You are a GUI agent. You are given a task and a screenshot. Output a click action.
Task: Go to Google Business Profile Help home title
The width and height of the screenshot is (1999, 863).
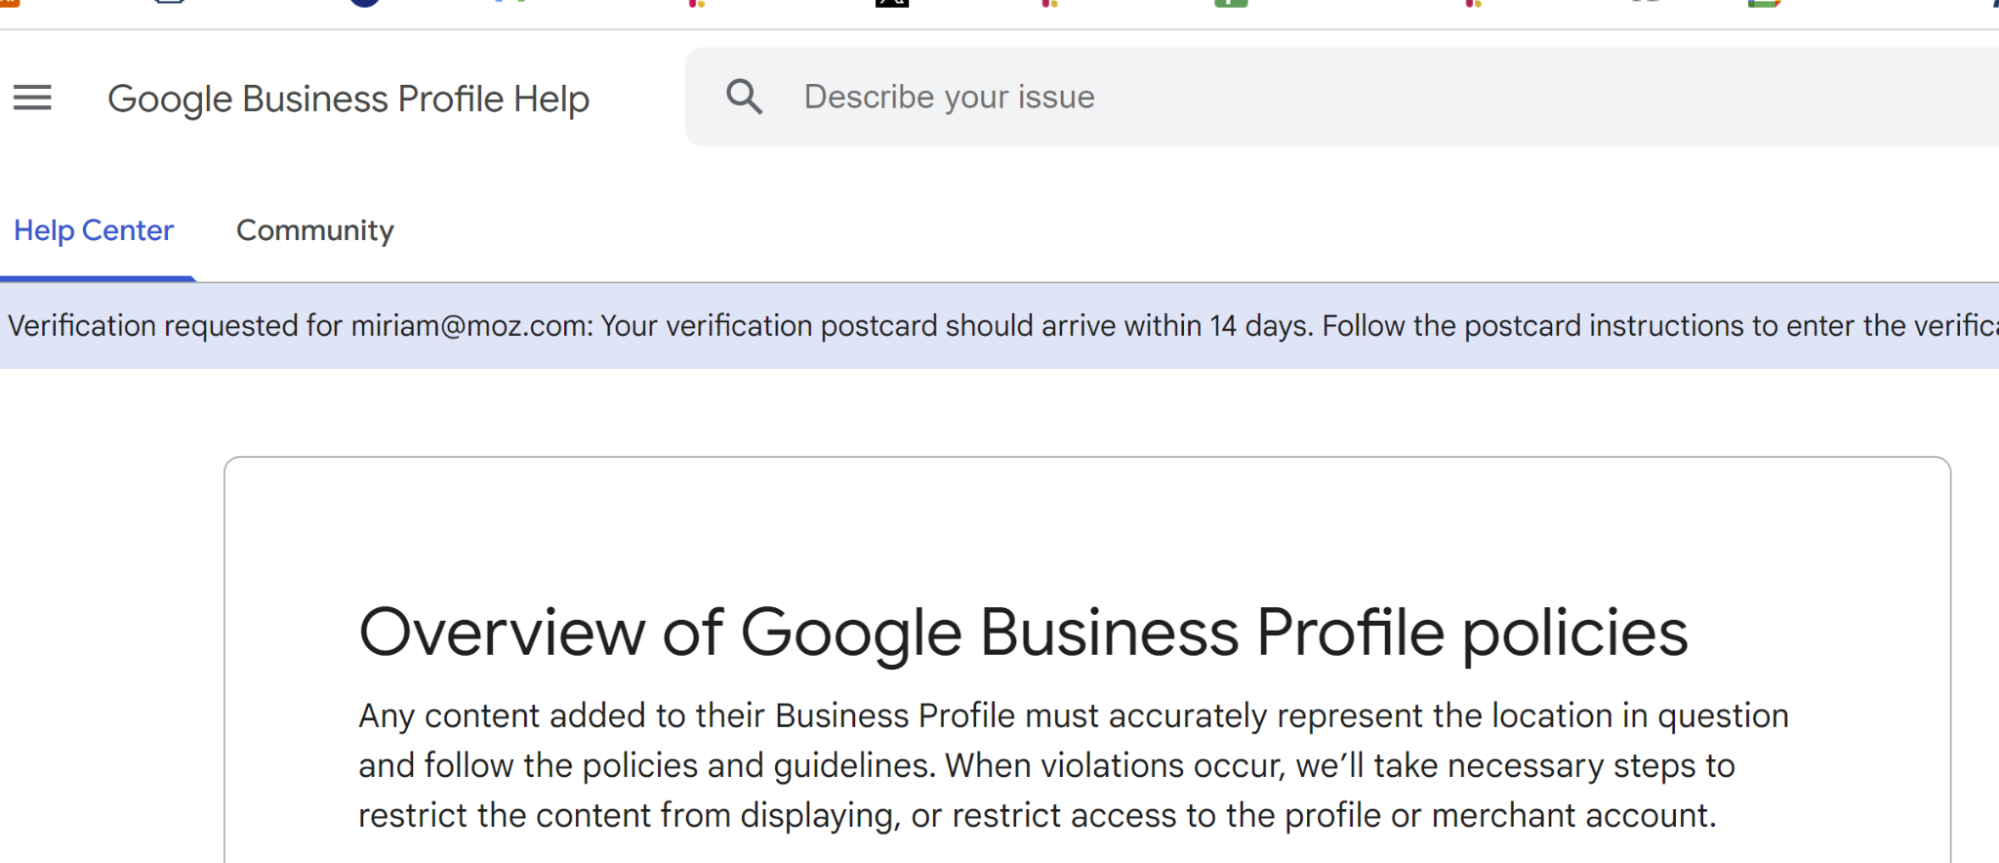click(x=348, y=99)
